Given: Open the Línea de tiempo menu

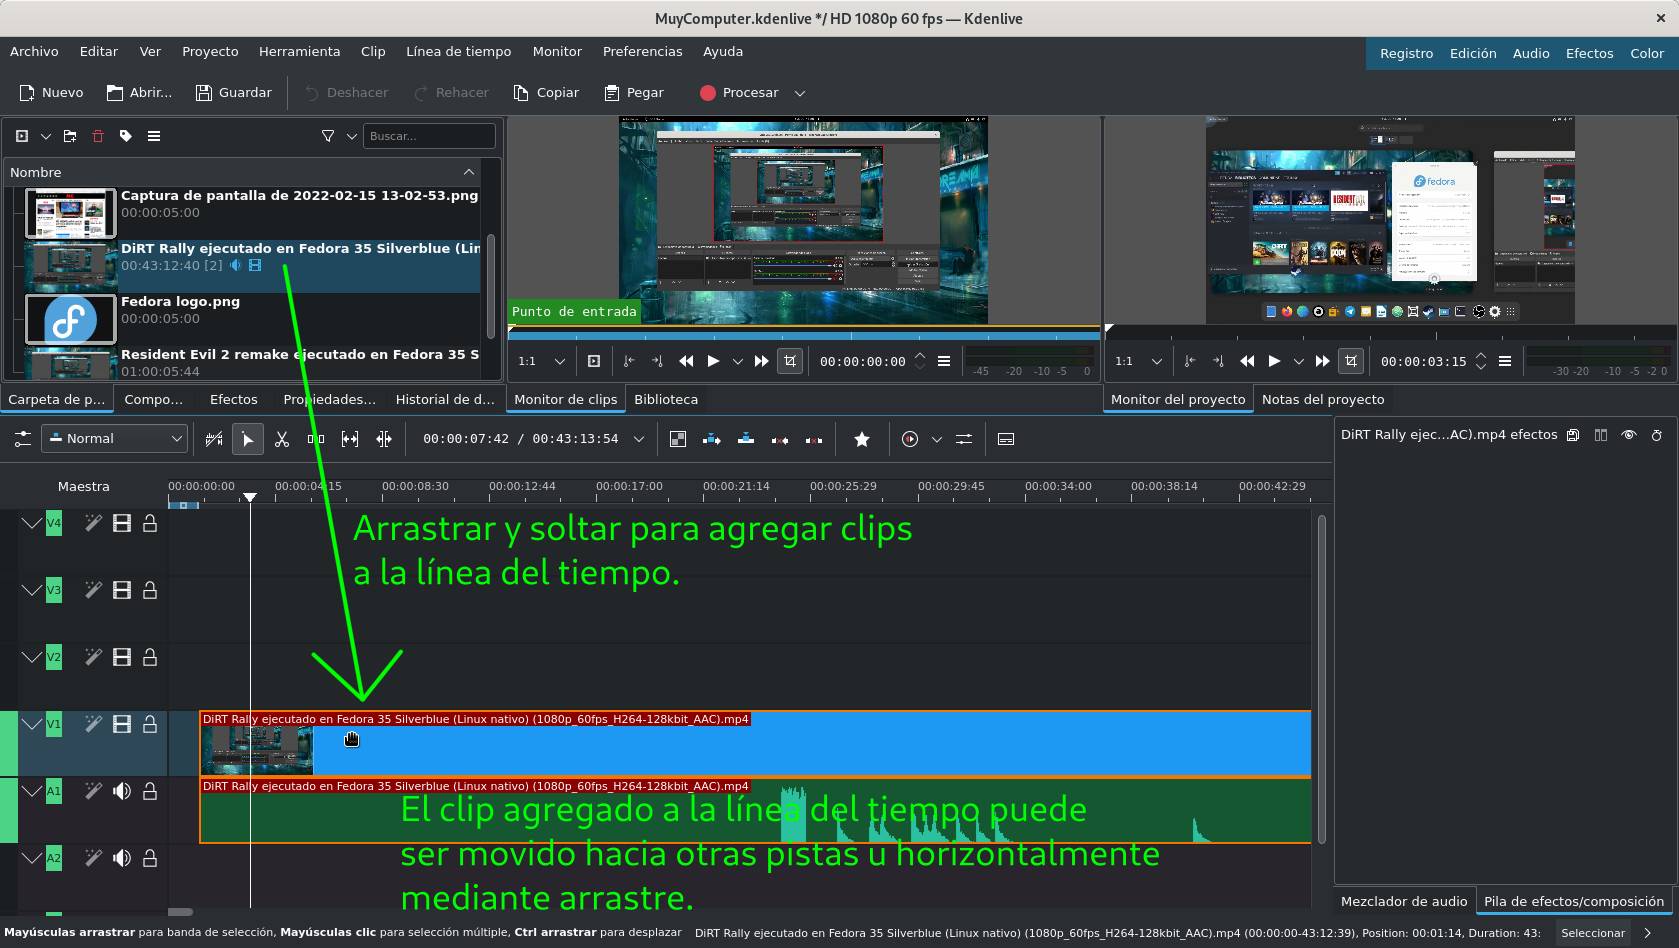Looking at the screenshot, I should [459, 52].
